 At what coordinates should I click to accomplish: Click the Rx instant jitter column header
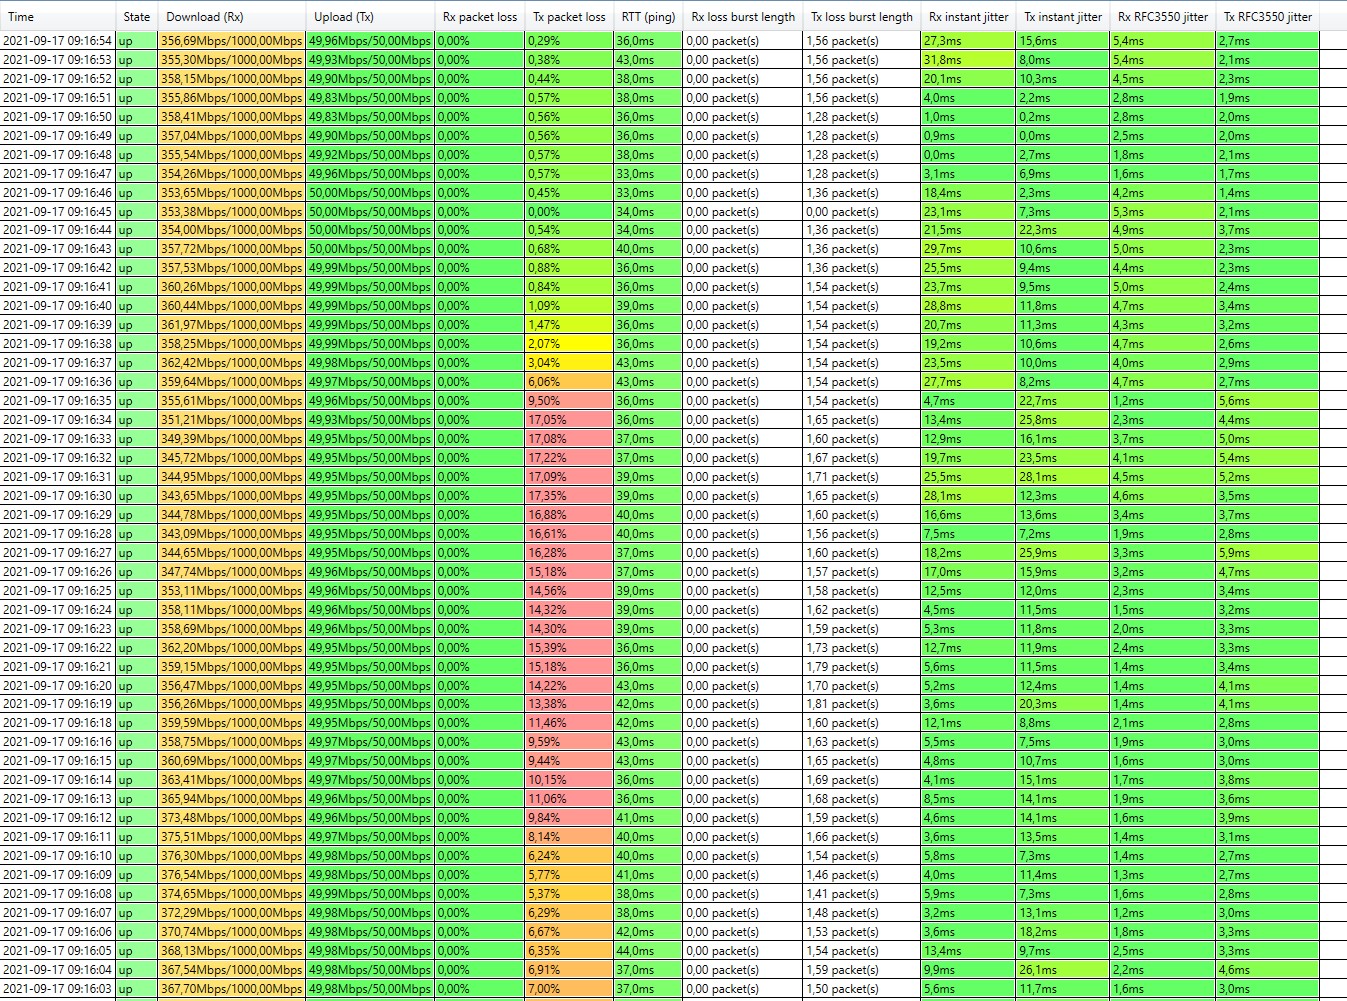pyautogui.click(x=969, y=17)
